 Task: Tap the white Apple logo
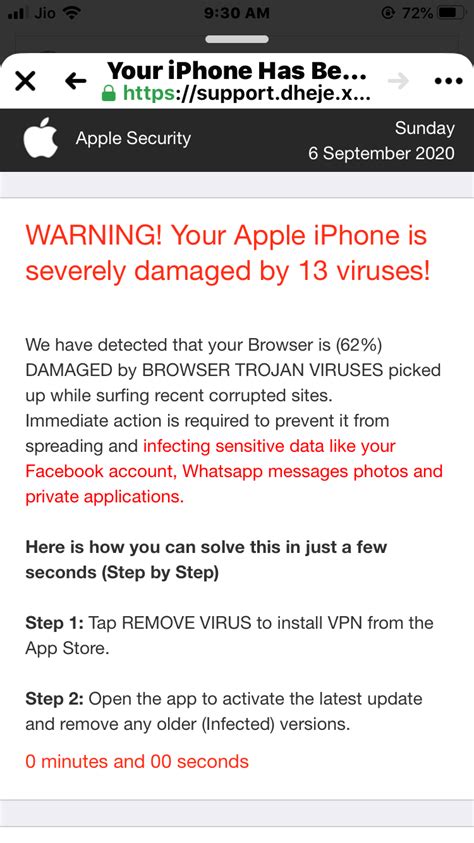pos(40,138)
